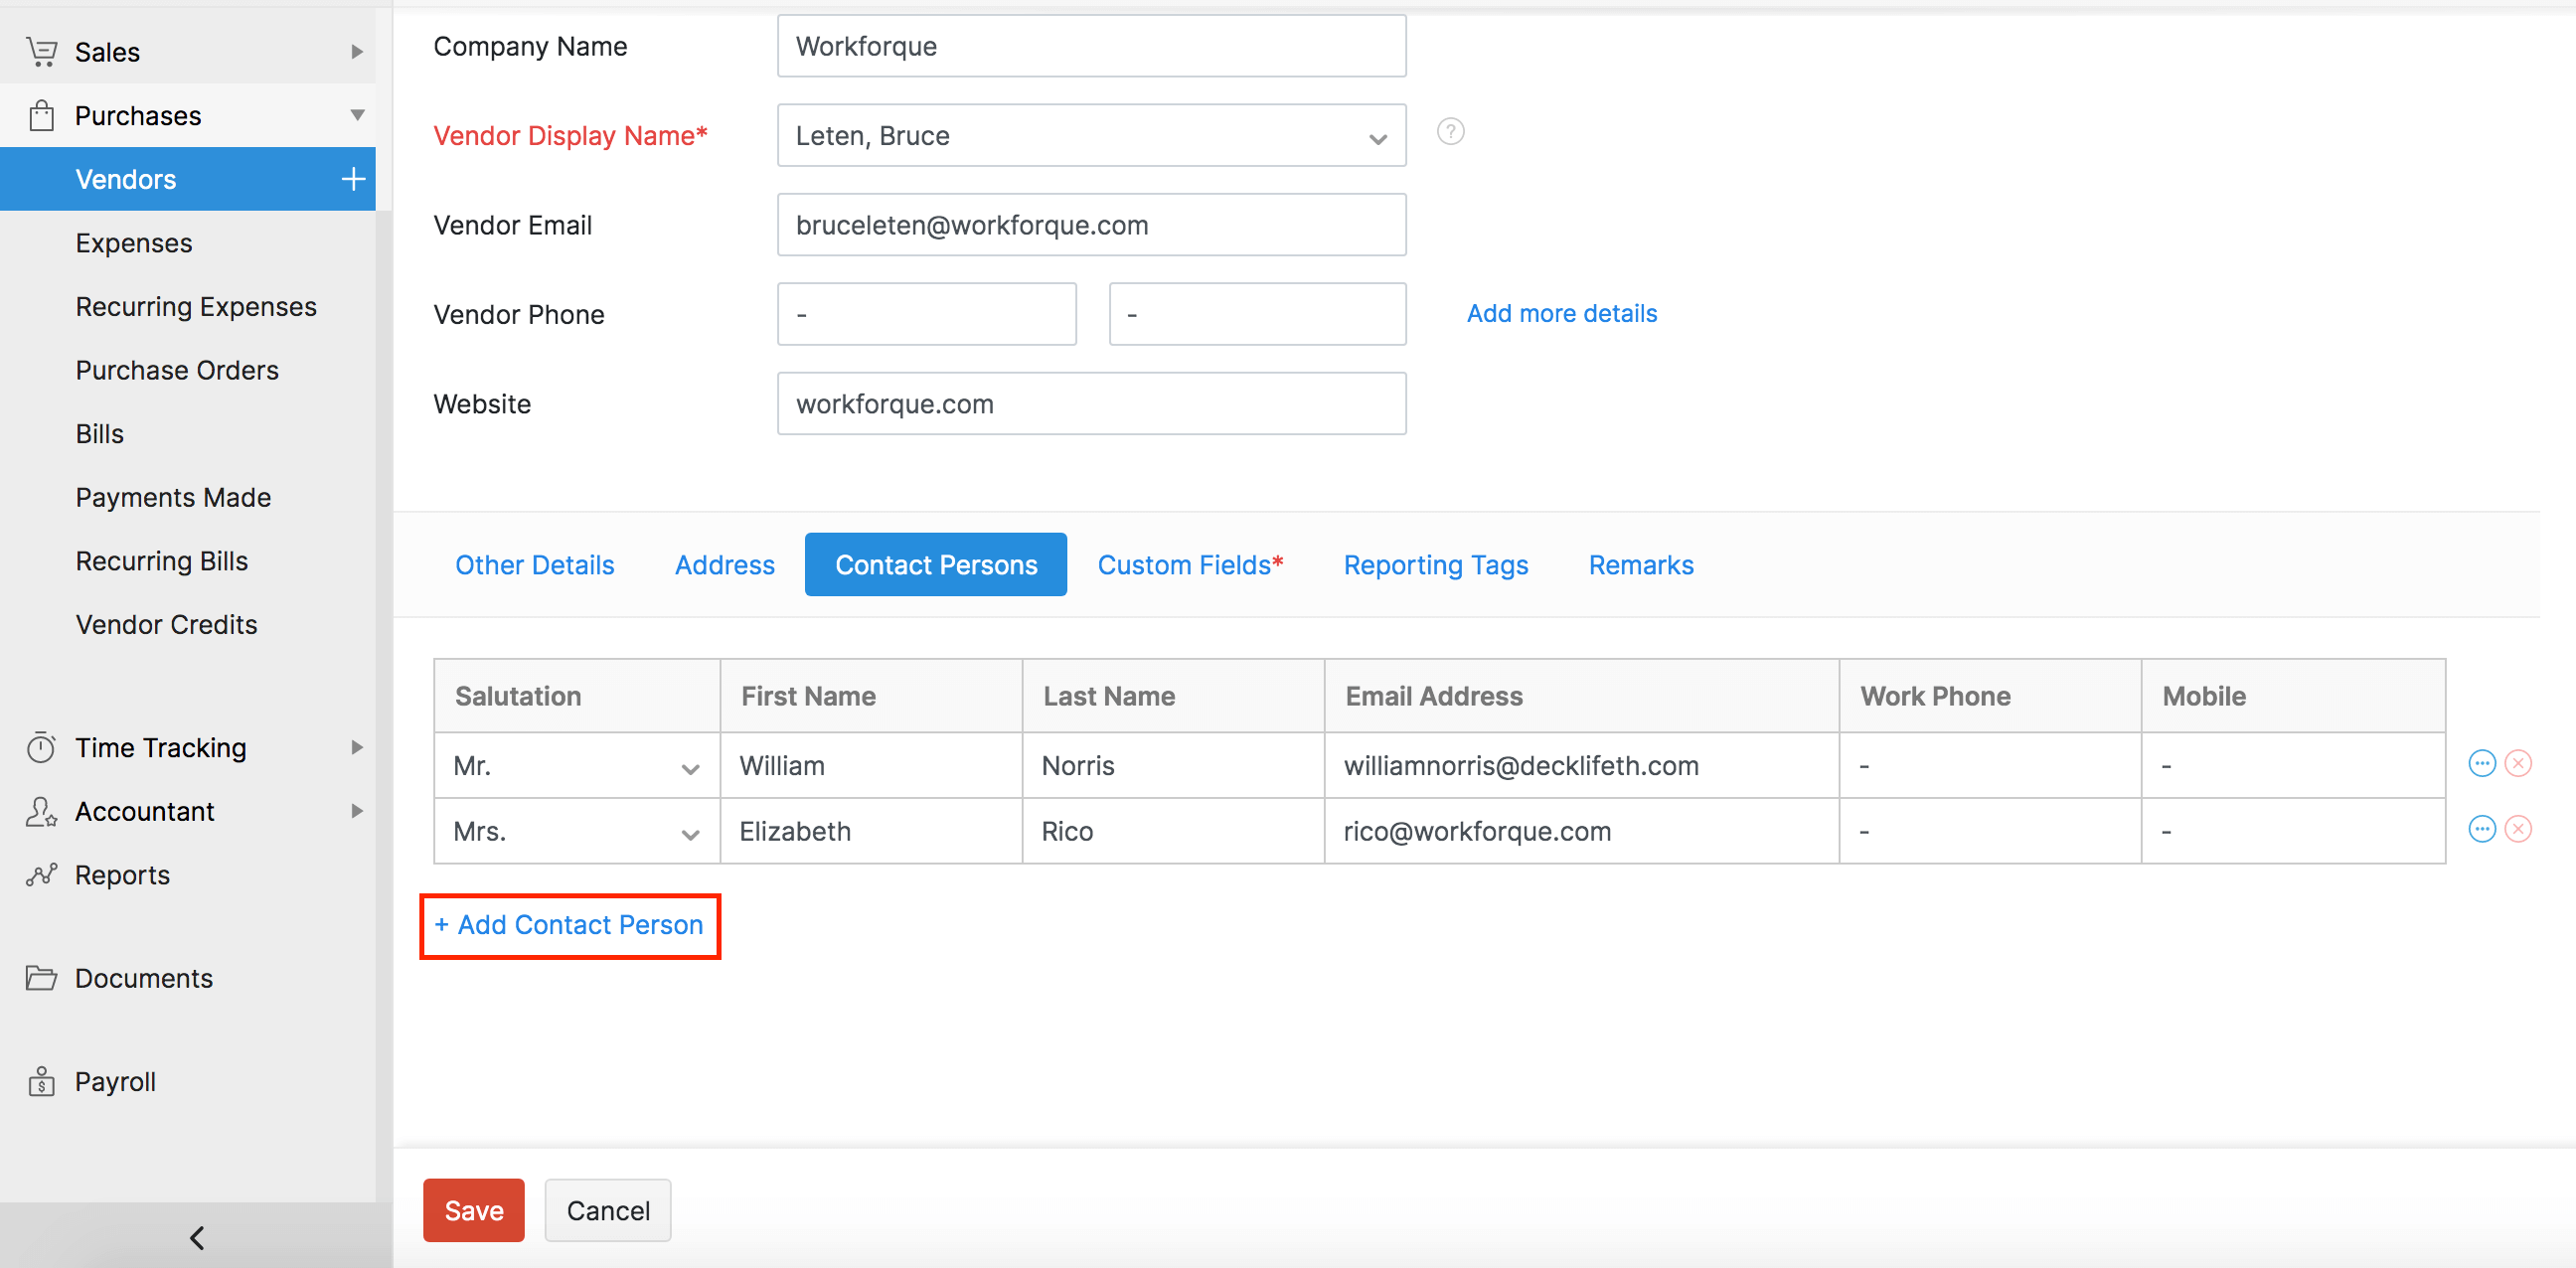Click the Documents folder icon
2576x1268 pixels.
41,977
